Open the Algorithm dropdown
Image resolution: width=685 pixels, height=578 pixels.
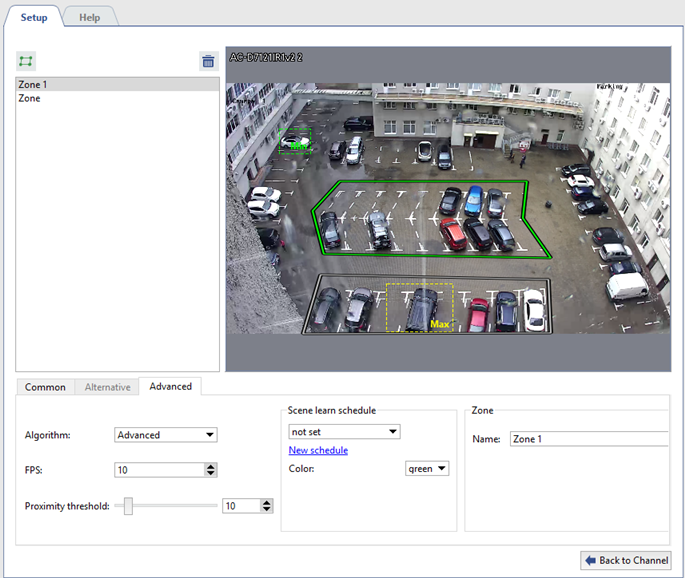tap(166, 435)
